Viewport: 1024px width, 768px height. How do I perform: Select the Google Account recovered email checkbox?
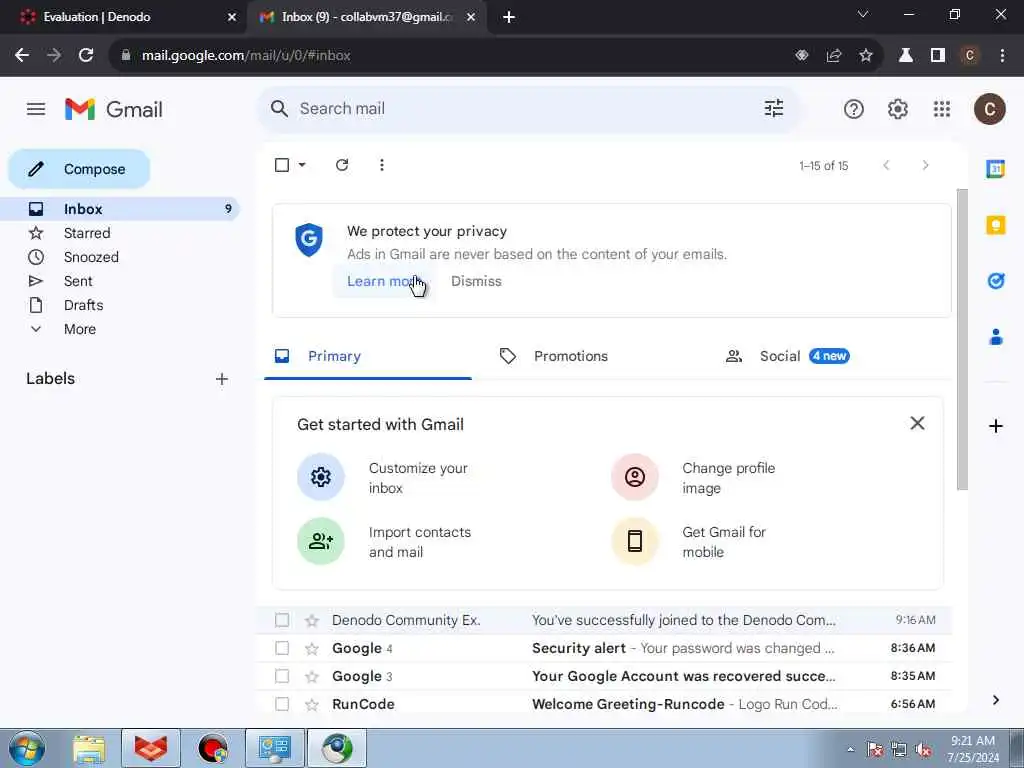click(281, 676)
